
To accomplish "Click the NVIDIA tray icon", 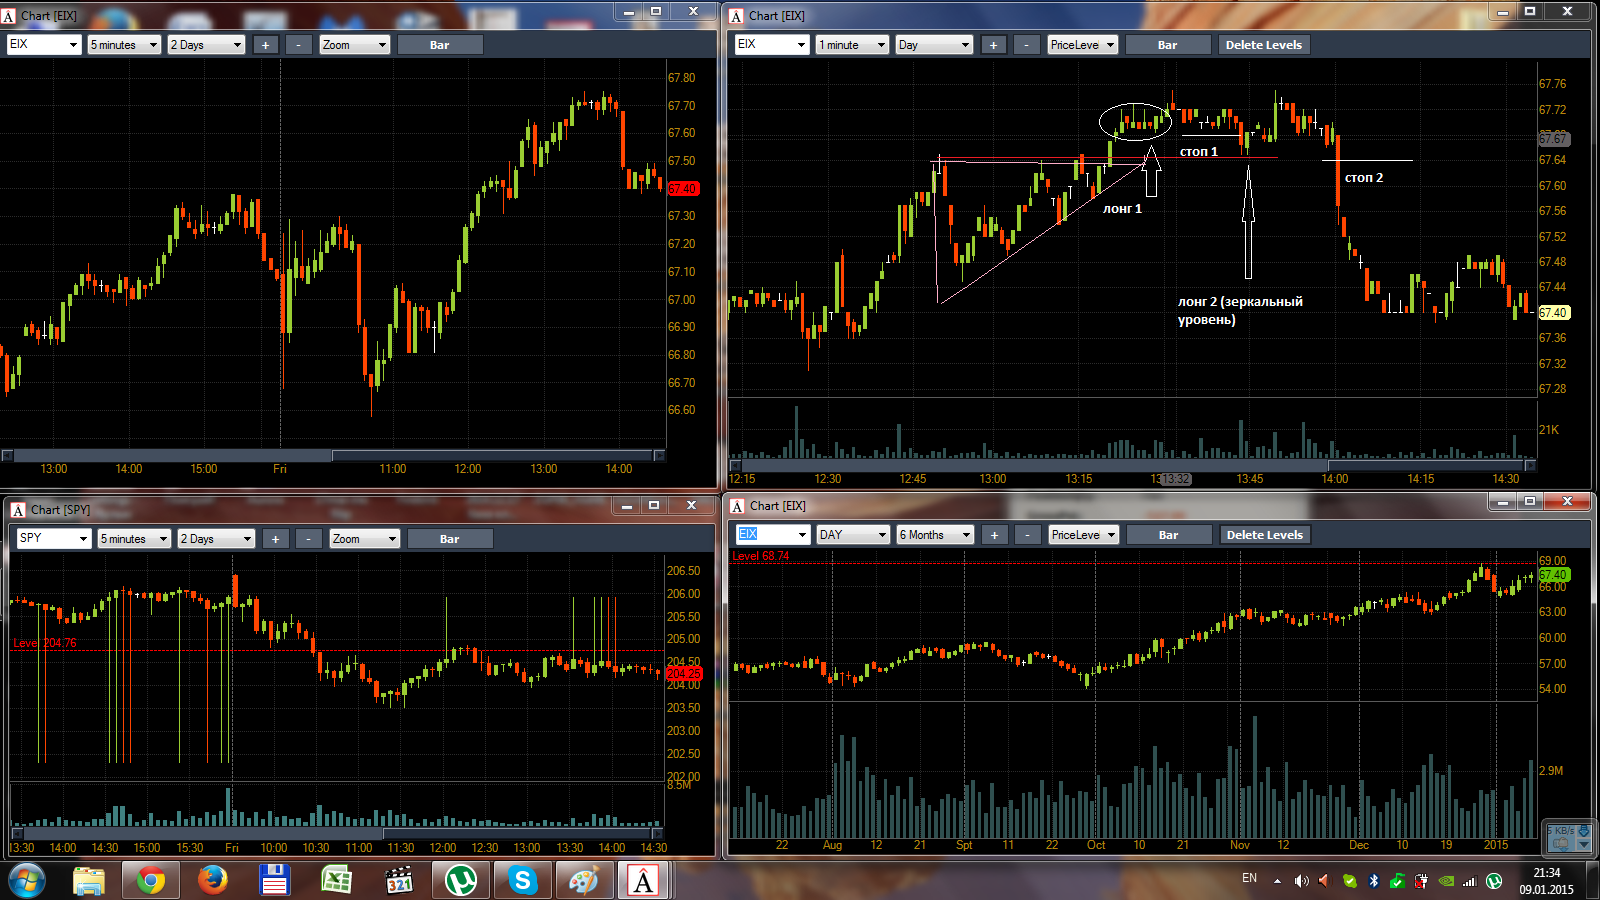I will (x=1446, y=881).
